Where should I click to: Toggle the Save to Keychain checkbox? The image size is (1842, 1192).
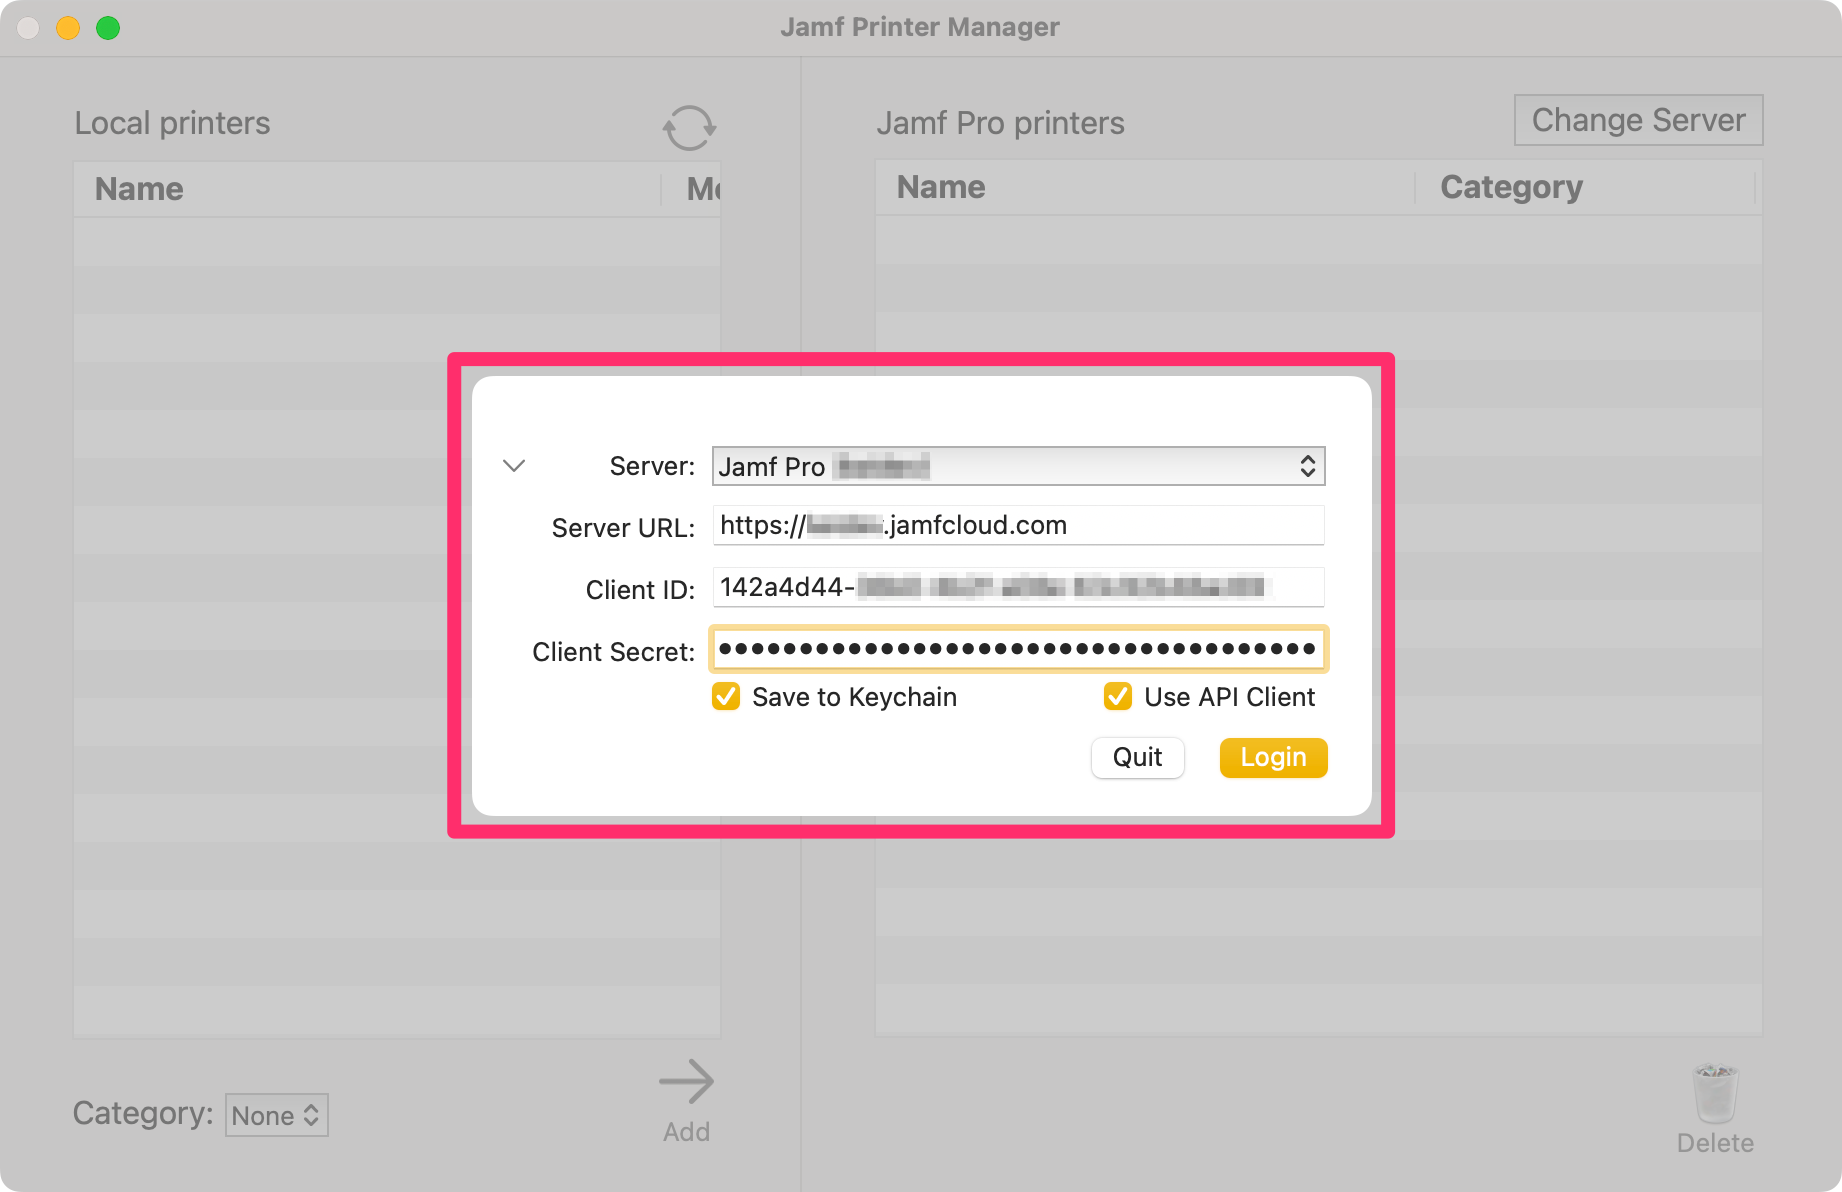click(x=726, y=696)
